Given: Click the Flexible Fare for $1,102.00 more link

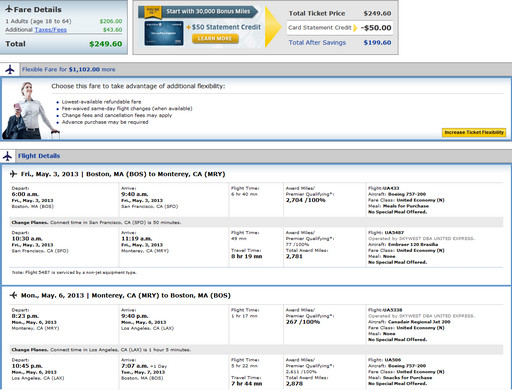Looking at the screenshot, I should [x=69, y=69].
